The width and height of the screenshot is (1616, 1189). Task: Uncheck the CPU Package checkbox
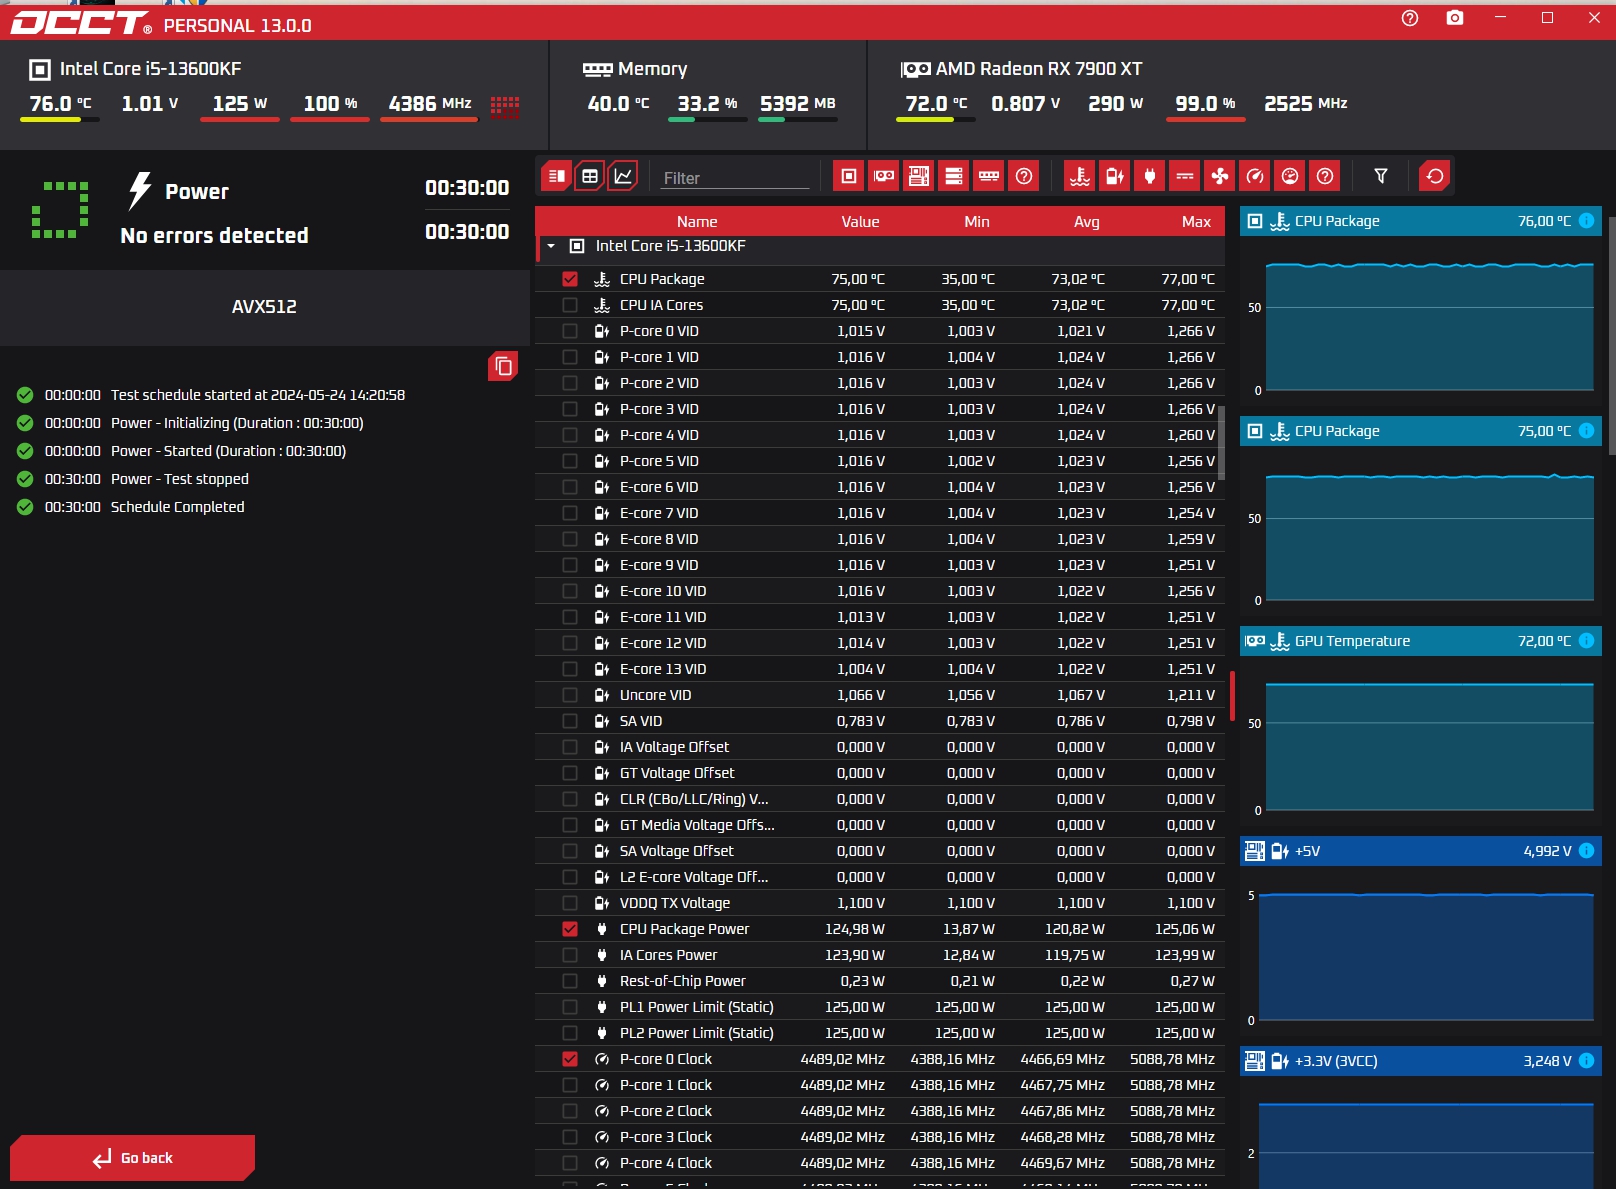[570, 279]
